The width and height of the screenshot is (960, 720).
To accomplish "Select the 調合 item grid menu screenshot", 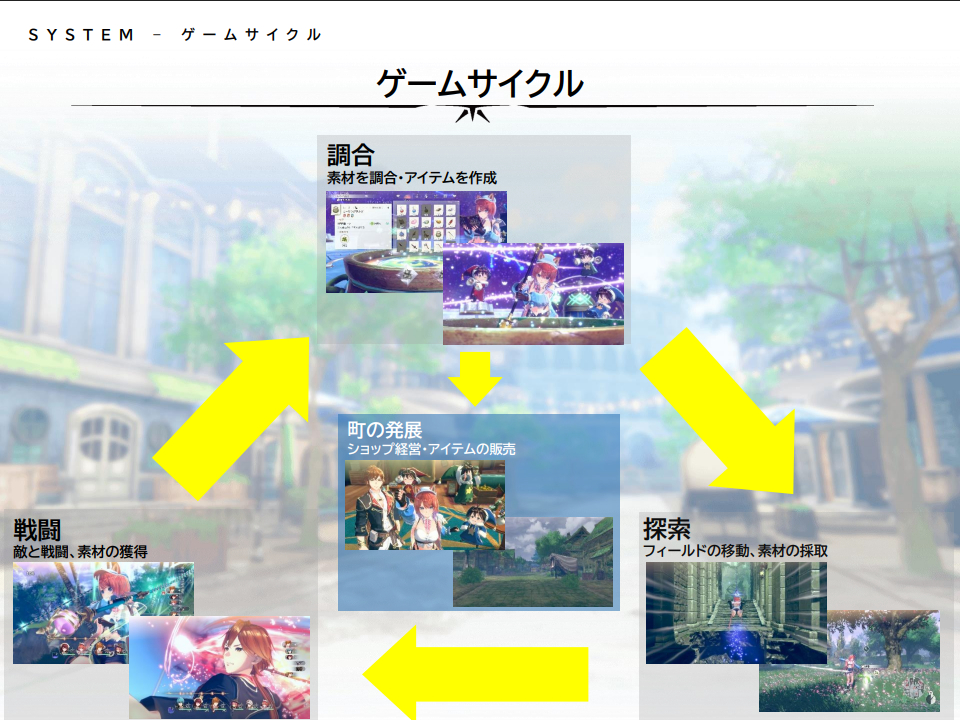I will (385, 240).
